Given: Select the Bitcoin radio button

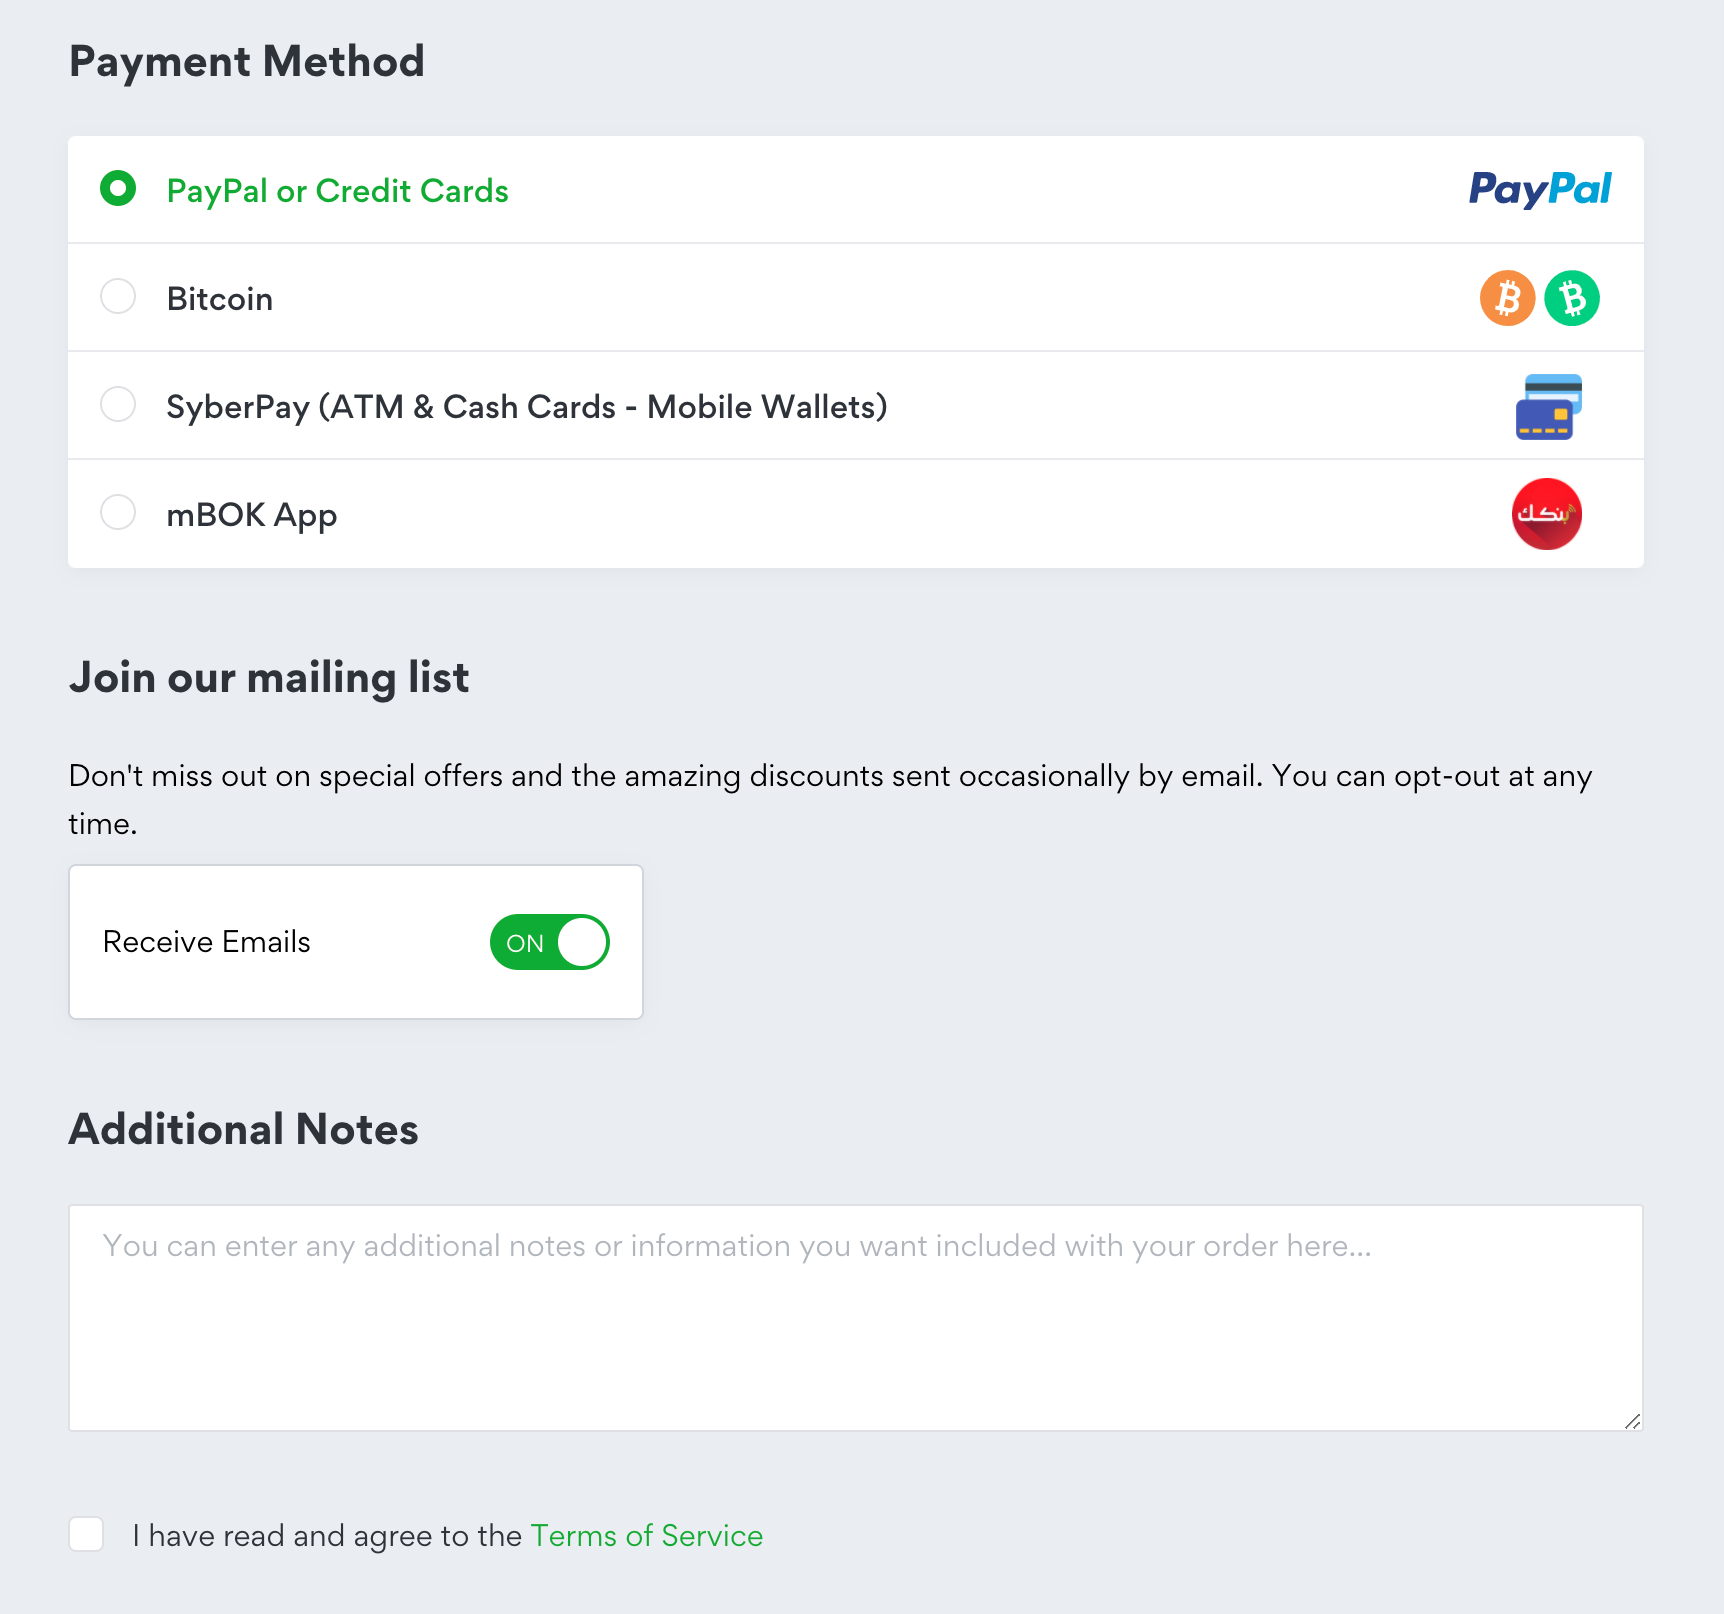Looking at the screenshot, I should click(x=118, y=296).
